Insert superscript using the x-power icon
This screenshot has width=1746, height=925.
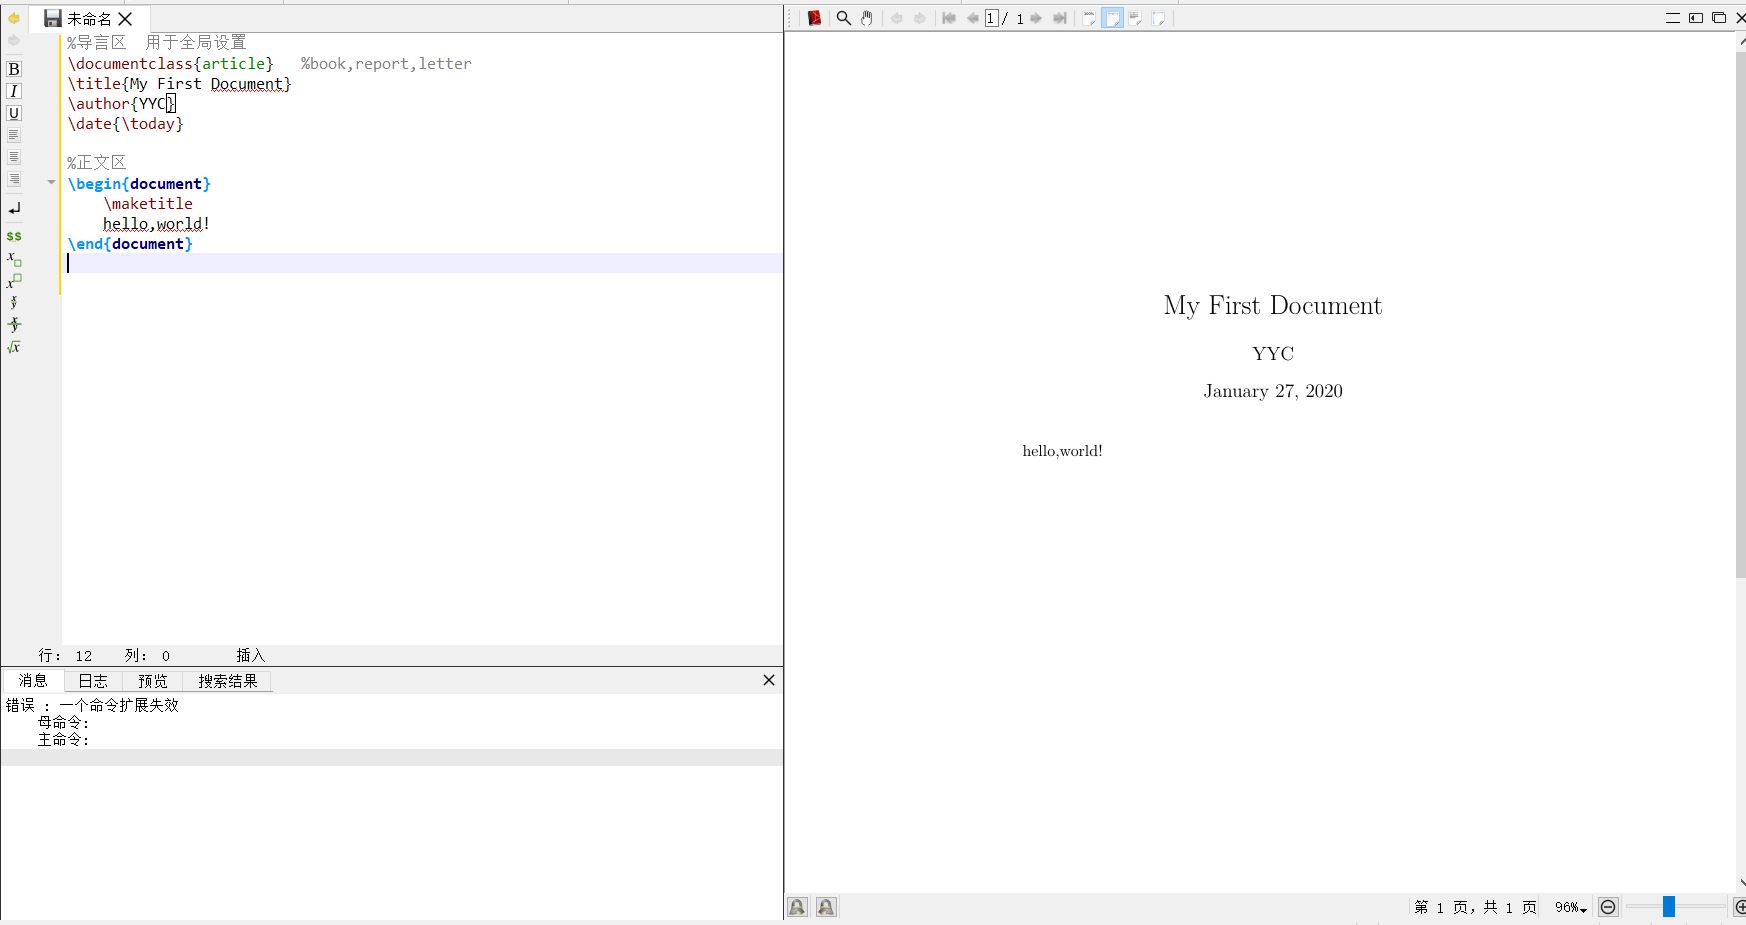tap(14, 281)
